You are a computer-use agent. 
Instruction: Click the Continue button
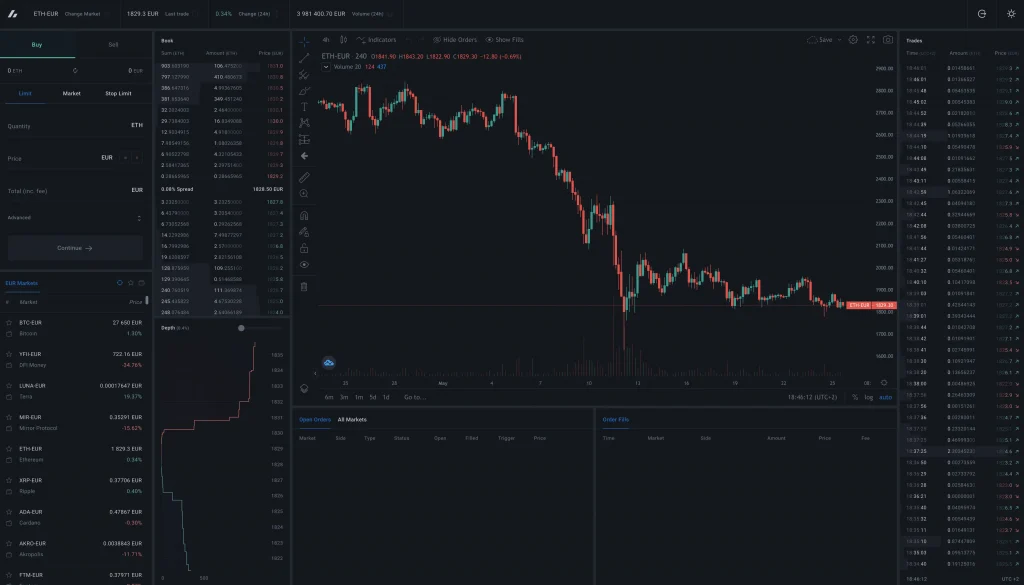pyautogui.click(x=75, y=248)
